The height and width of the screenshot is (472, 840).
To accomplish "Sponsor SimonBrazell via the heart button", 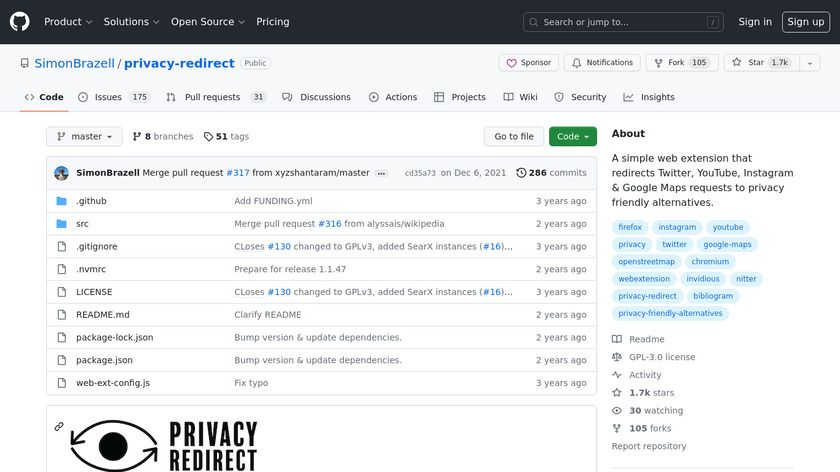I will click(x=528, y=63).
